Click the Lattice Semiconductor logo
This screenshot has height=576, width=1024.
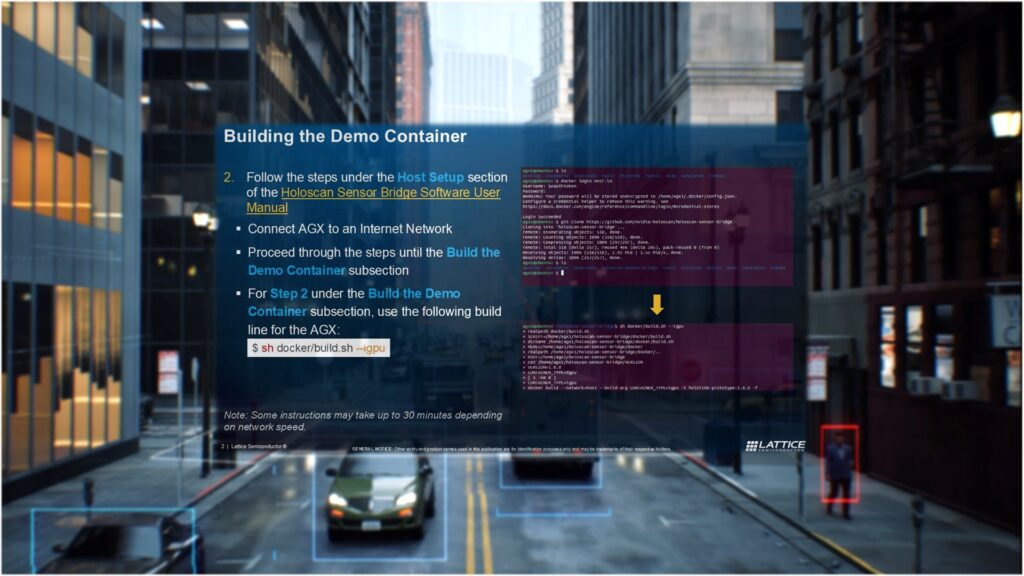point(775,445)
